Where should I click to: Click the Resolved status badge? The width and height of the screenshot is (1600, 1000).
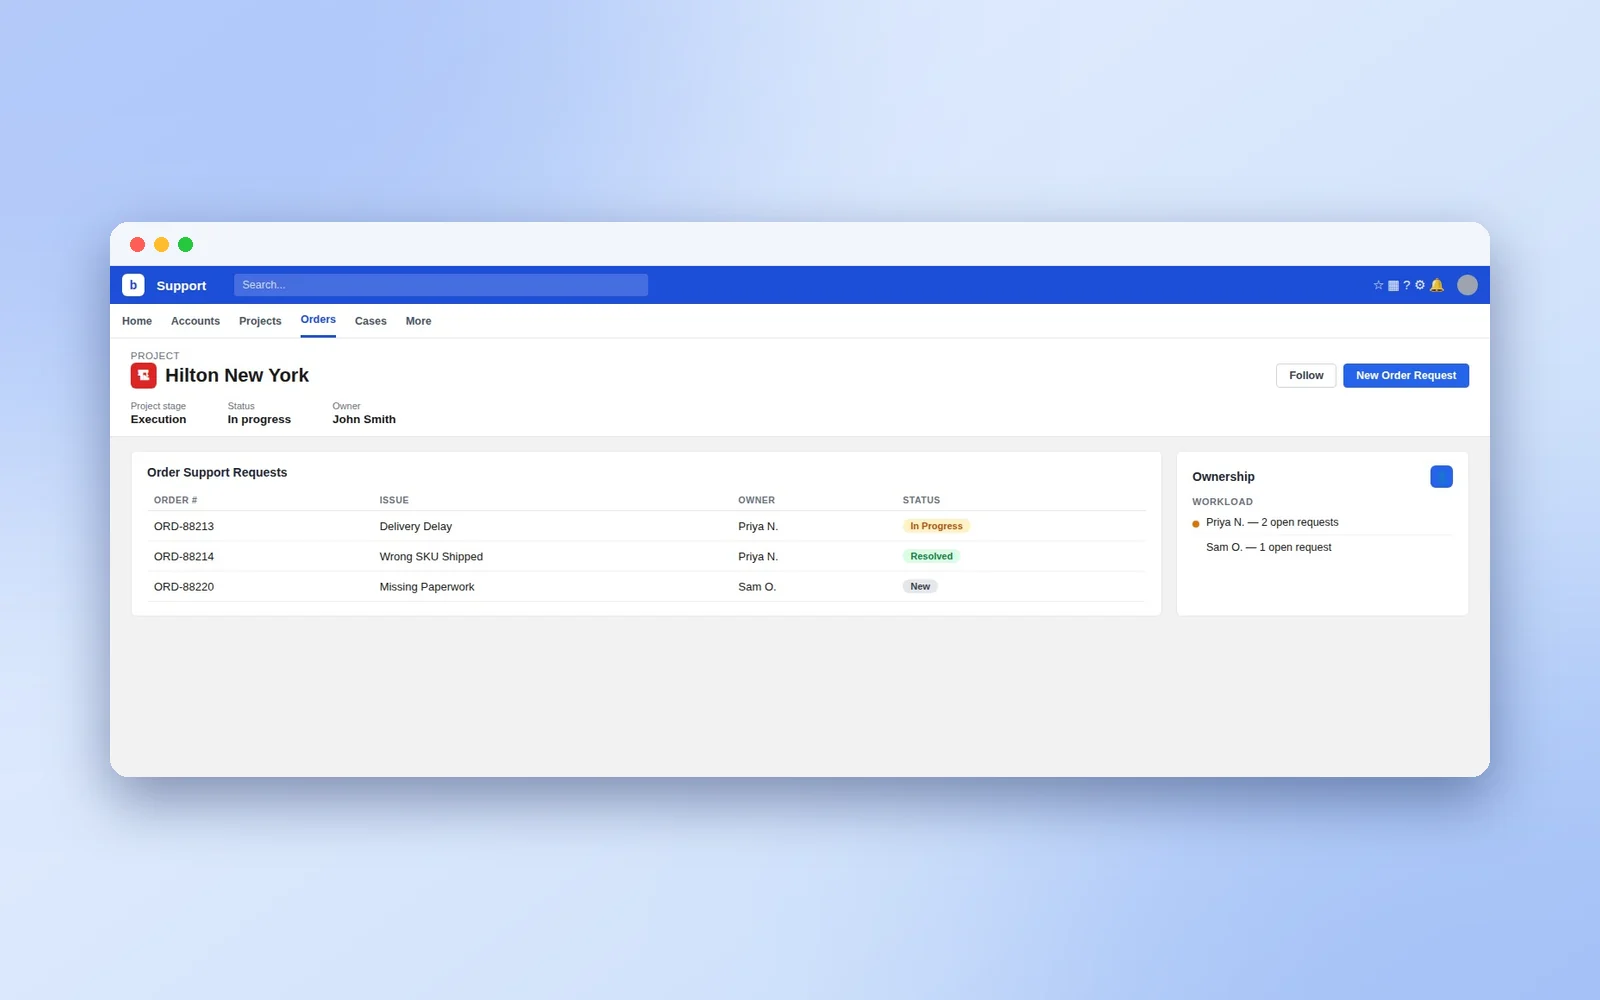931,556
